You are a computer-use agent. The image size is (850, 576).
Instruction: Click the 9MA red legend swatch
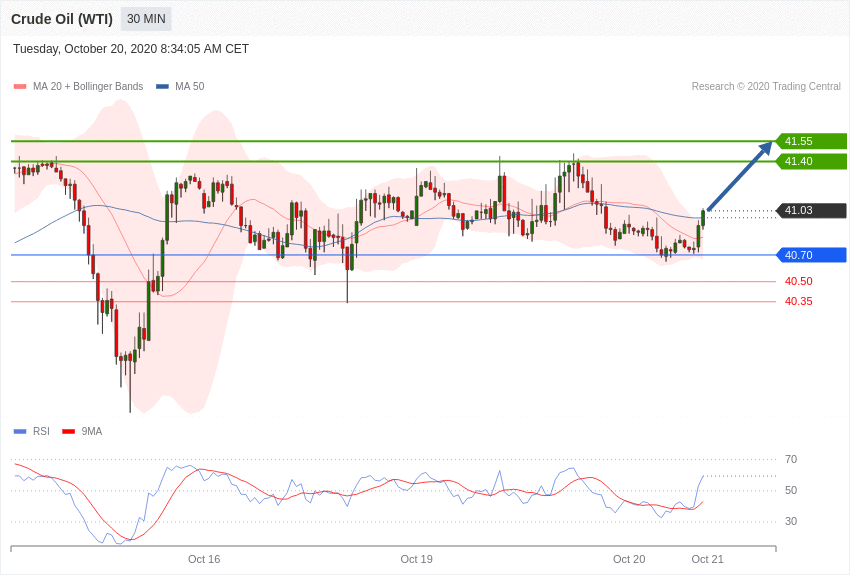coord(69,432)
